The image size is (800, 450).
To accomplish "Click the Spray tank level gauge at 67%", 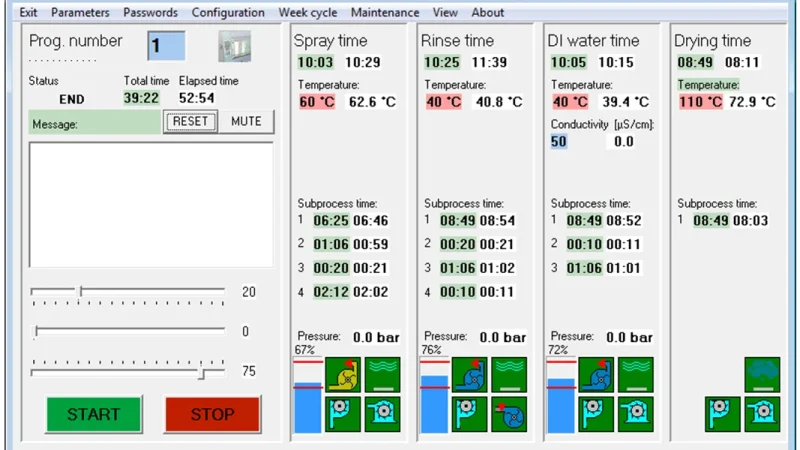I will pos(308,395).
